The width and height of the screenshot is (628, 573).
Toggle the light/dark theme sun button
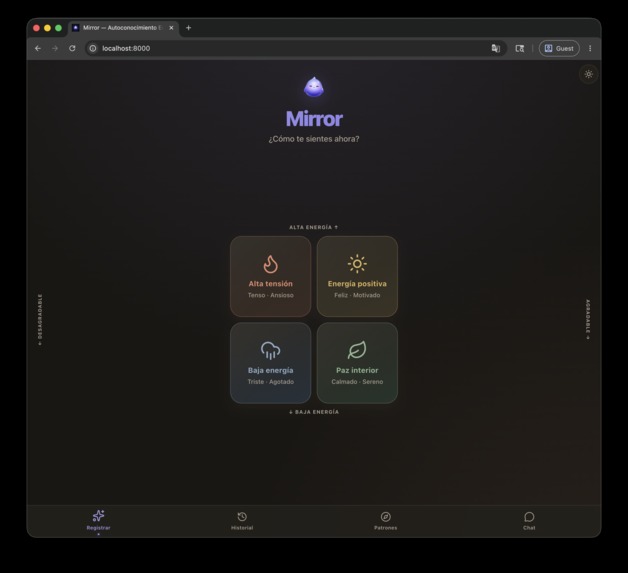point(588,74)
